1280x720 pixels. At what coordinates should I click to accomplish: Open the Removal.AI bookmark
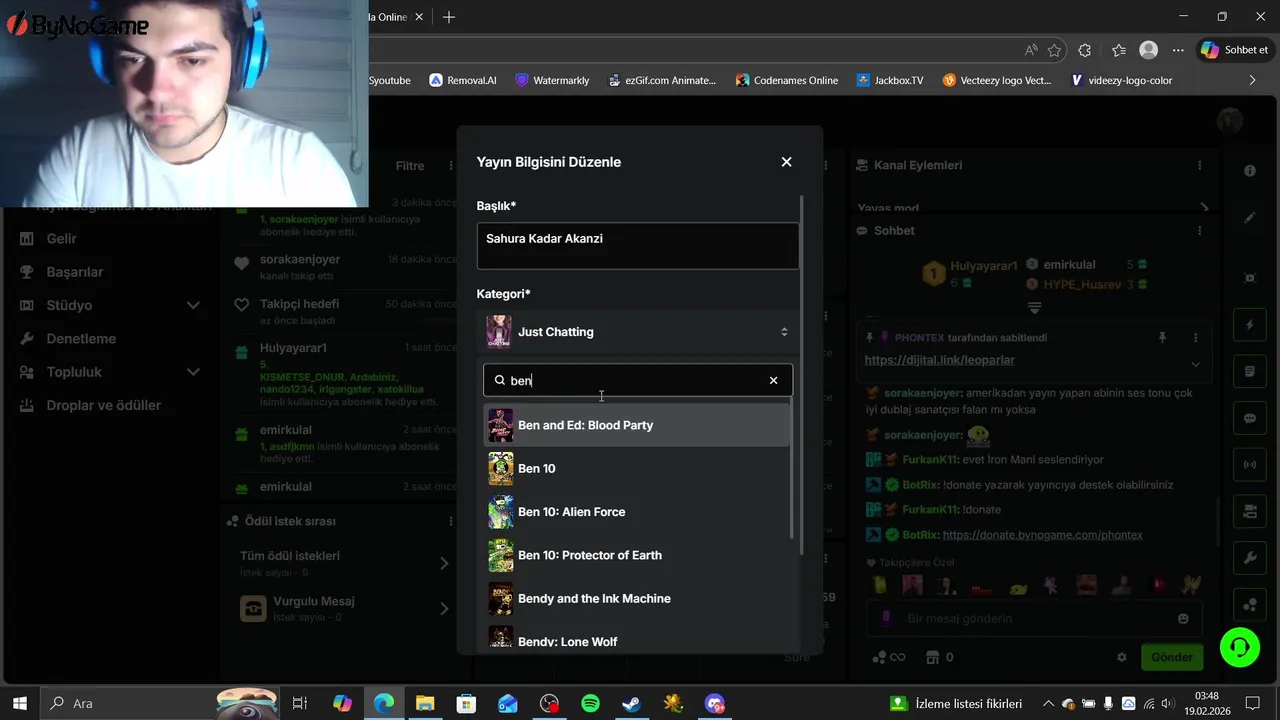coord(463,80)
